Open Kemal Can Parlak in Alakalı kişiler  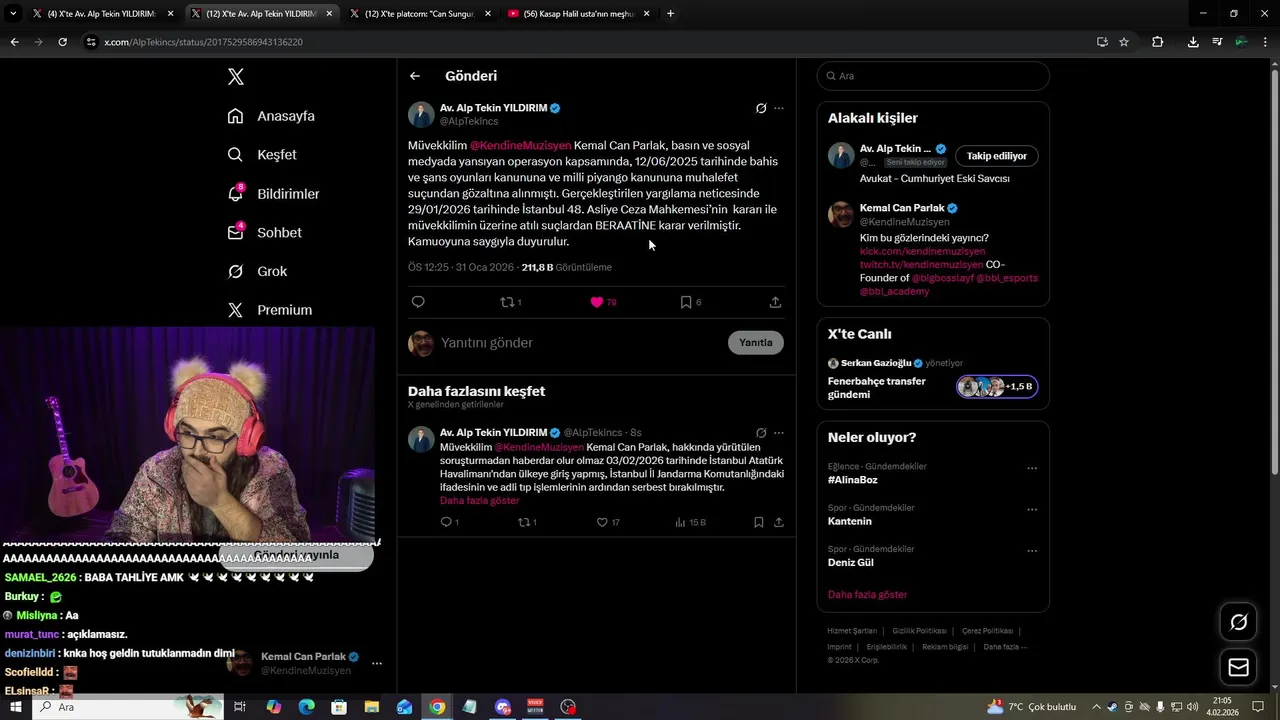pos(903,208)
